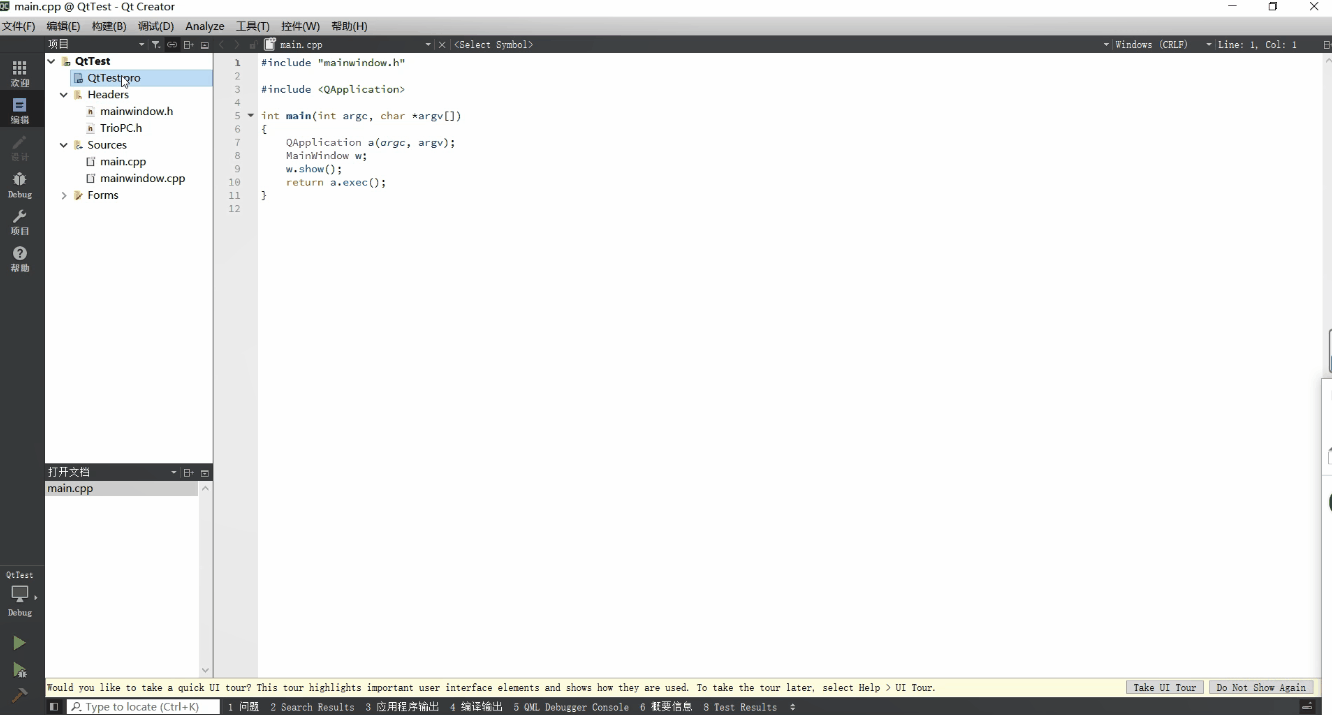
Task: Click Do Not Show Again button
Action: (1261, 688)
